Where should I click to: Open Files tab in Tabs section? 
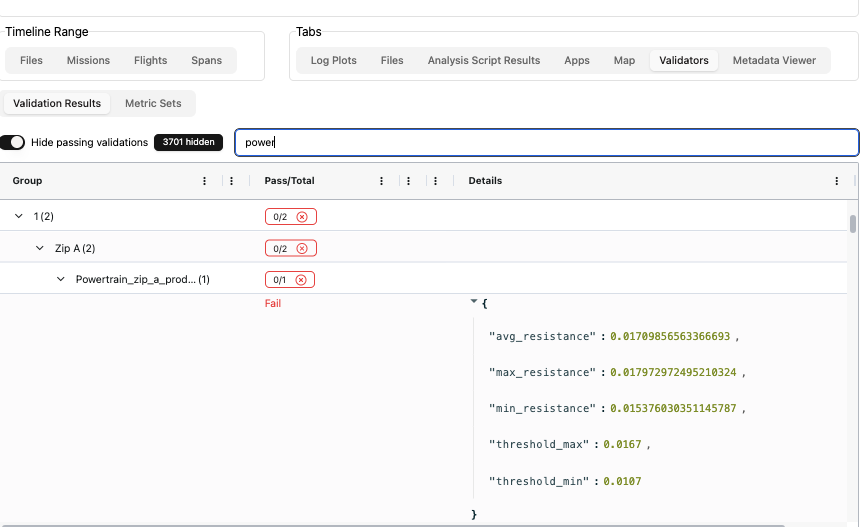[x=392, y=61]
